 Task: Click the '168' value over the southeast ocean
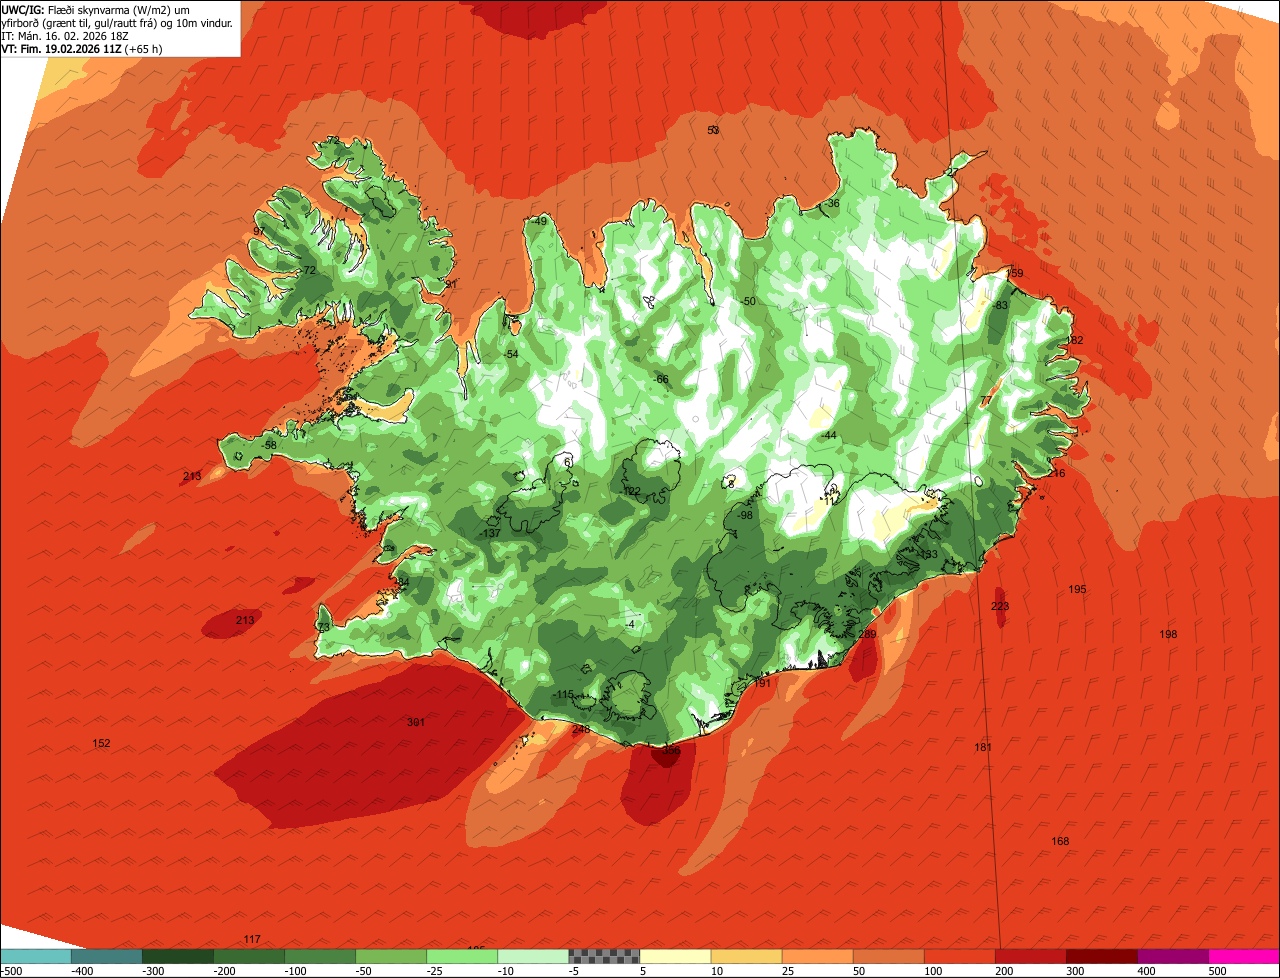click(1060, 841)
